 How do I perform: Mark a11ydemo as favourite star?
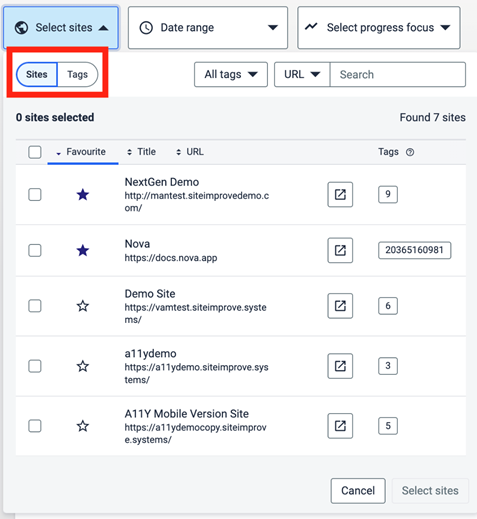[83, 366]
